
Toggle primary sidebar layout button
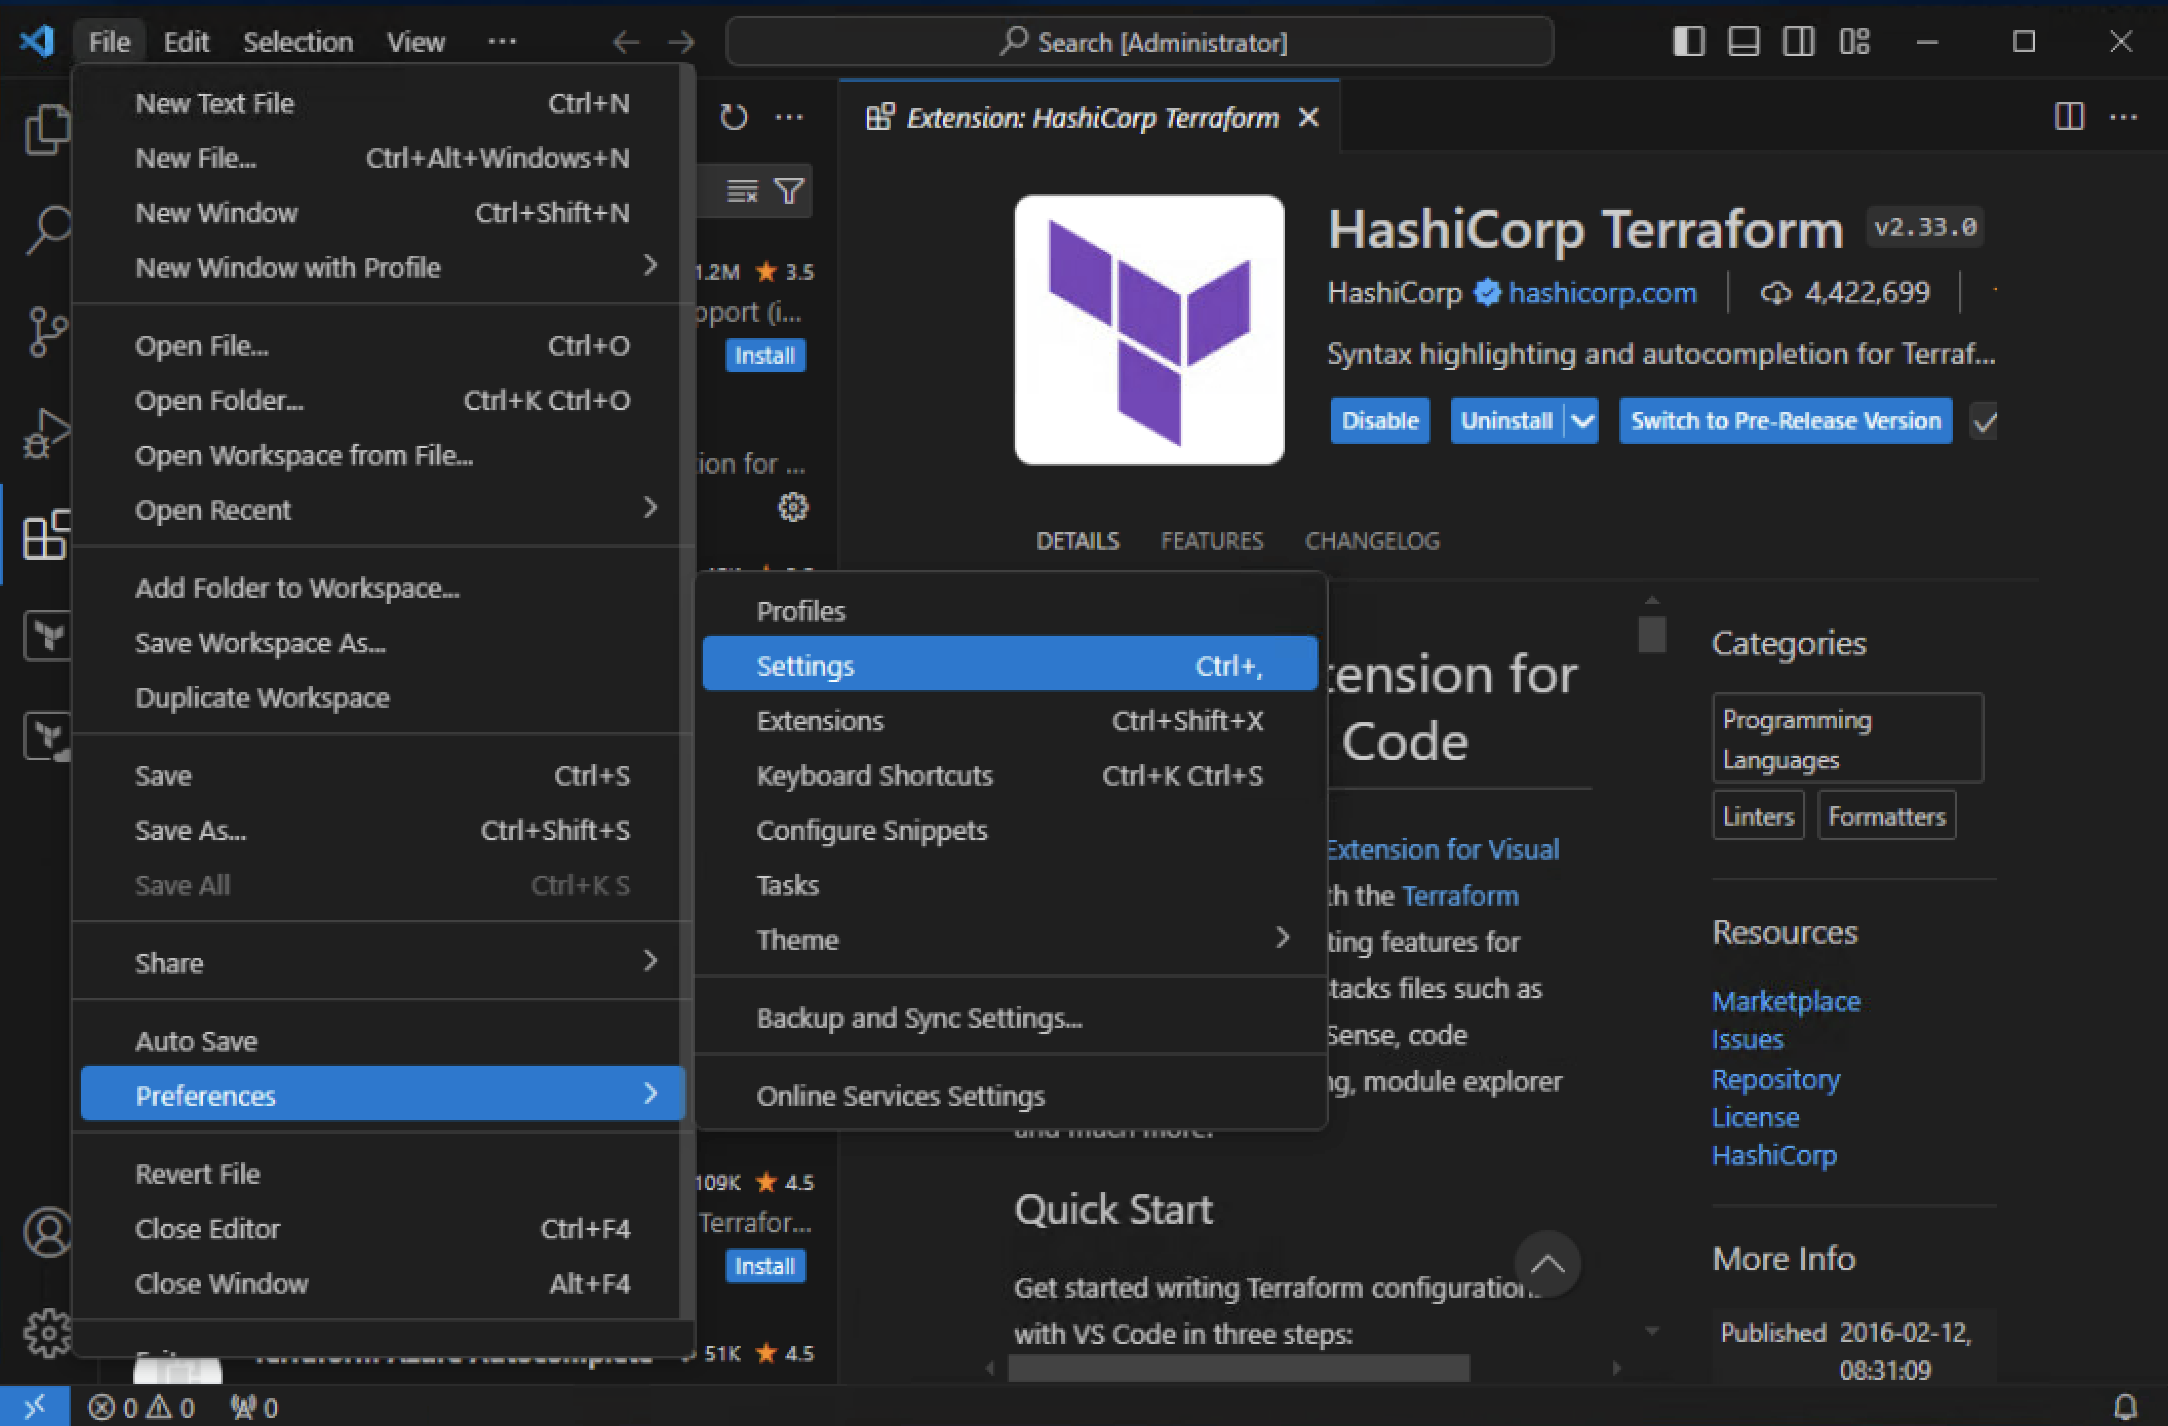[x=1688, y=42]
